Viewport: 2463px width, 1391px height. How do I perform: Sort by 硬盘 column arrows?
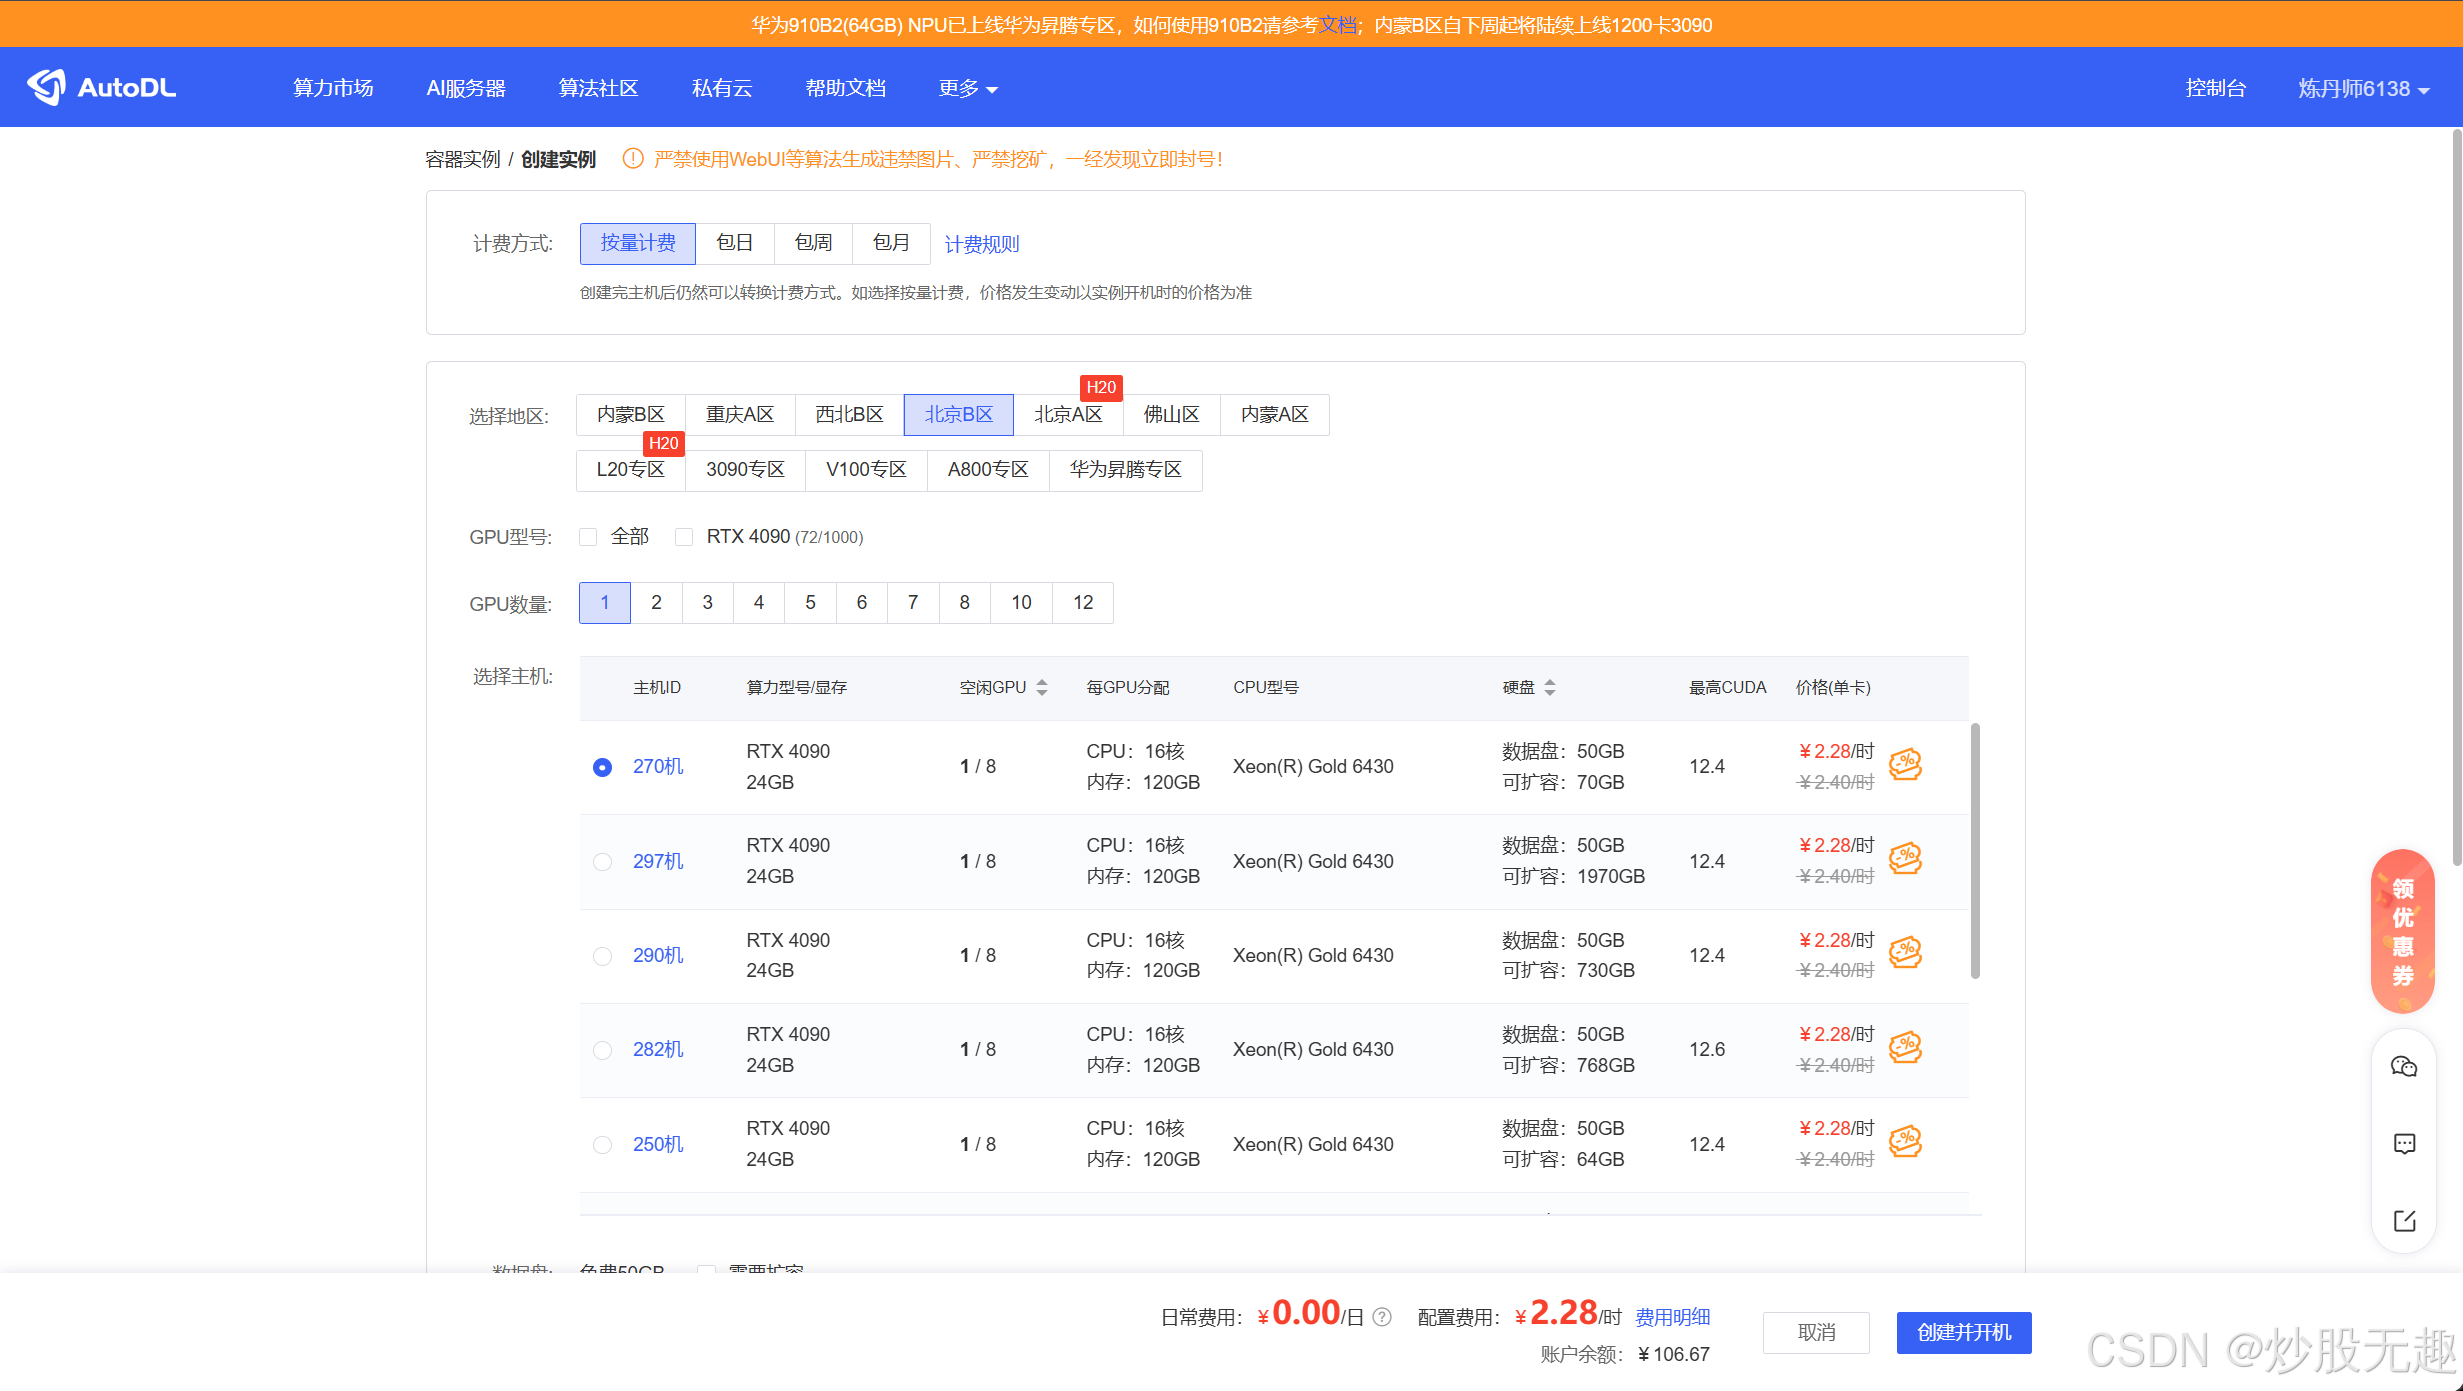1550,687
